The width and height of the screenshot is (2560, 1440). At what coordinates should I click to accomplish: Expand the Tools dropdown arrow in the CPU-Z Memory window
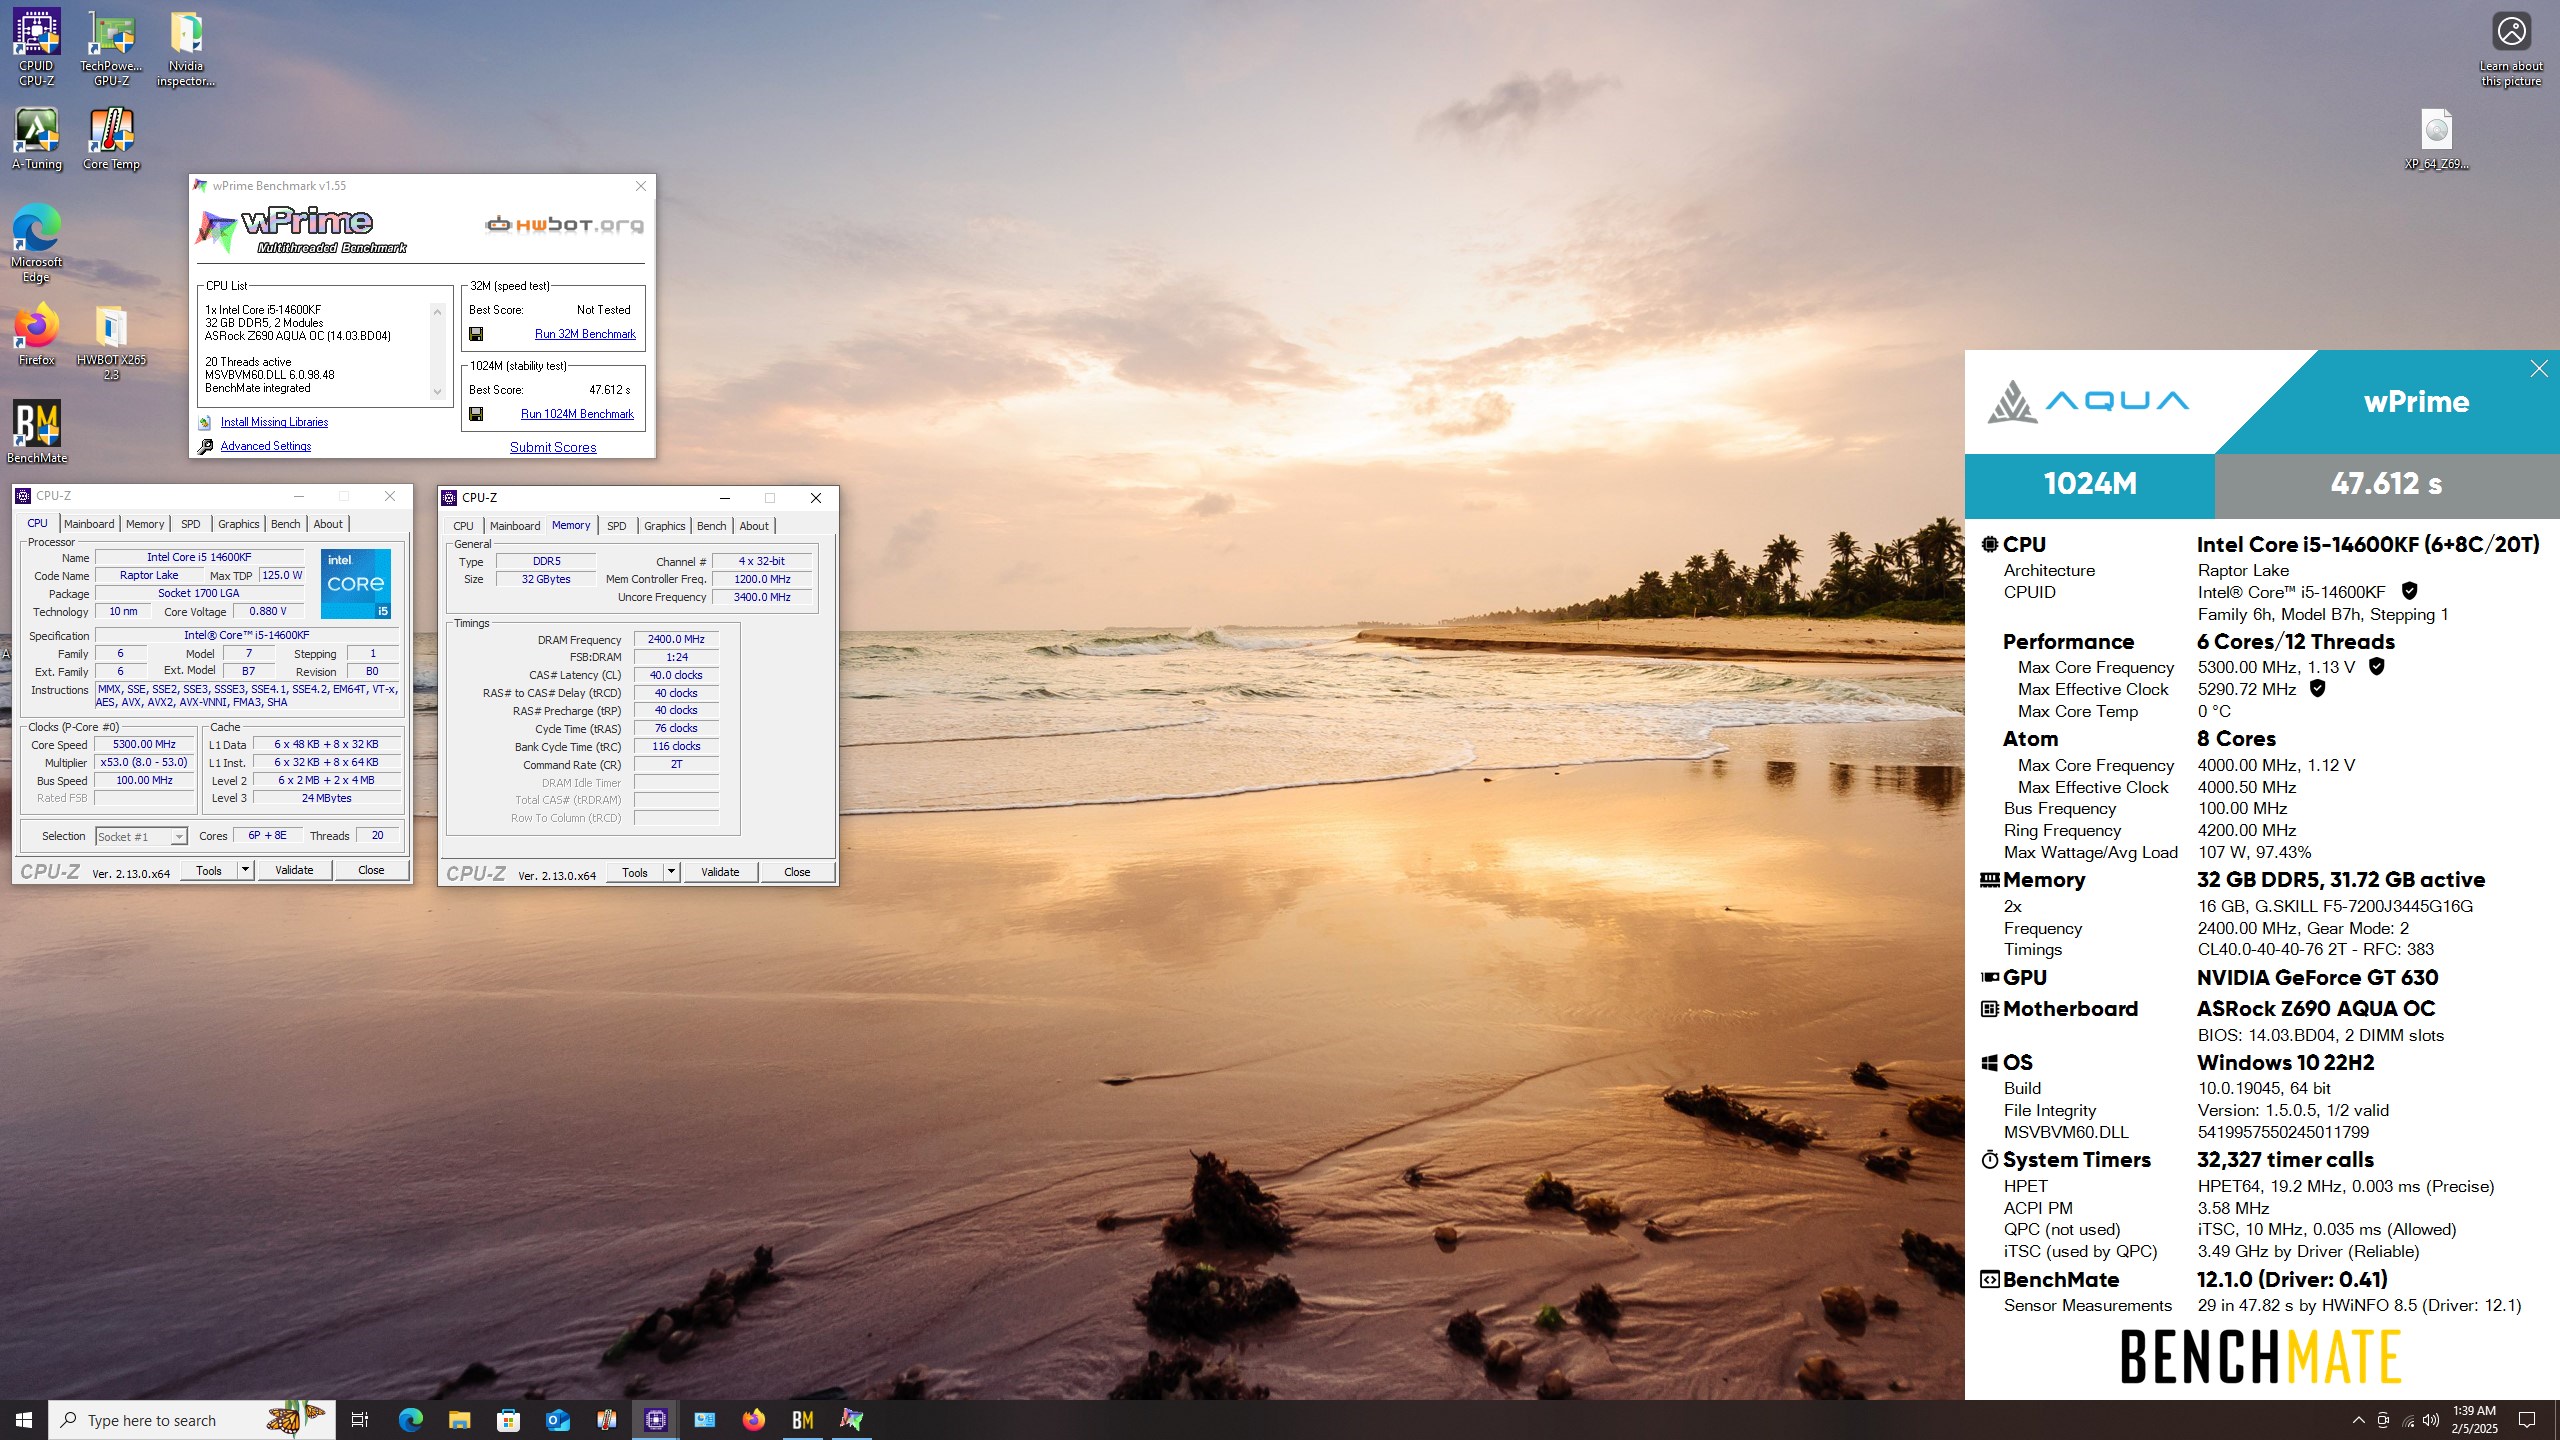(671, 872)
